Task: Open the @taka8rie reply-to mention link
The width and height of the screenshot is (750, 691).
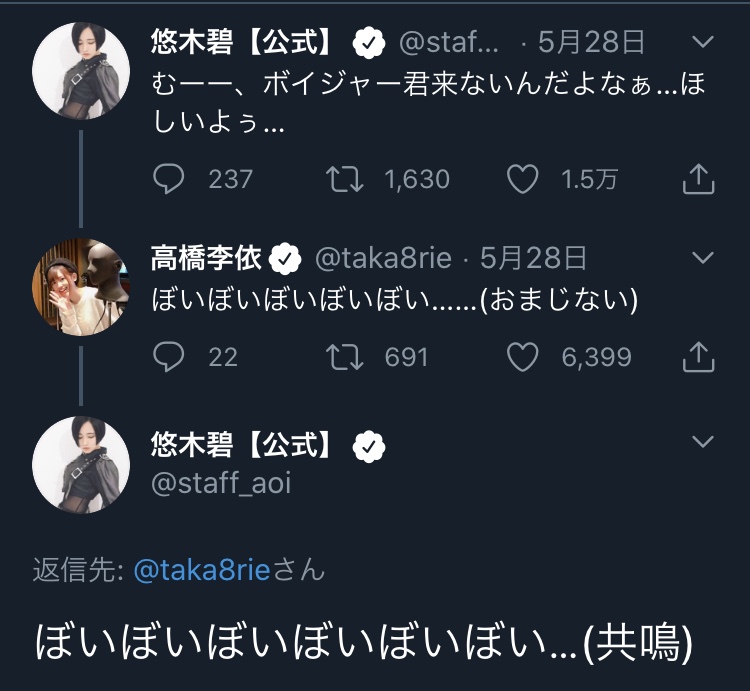Action: point(202,569)
